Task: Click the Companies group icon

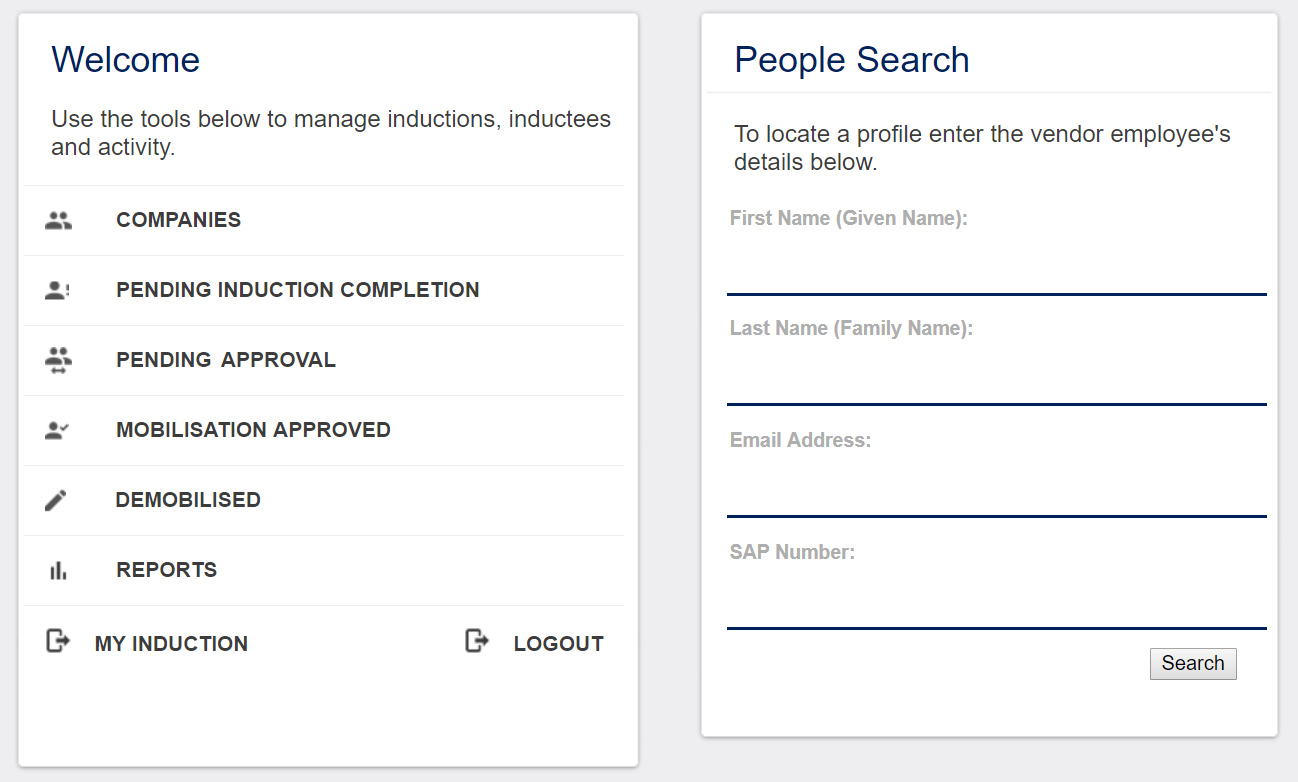Action: click(x=58, y=221)
